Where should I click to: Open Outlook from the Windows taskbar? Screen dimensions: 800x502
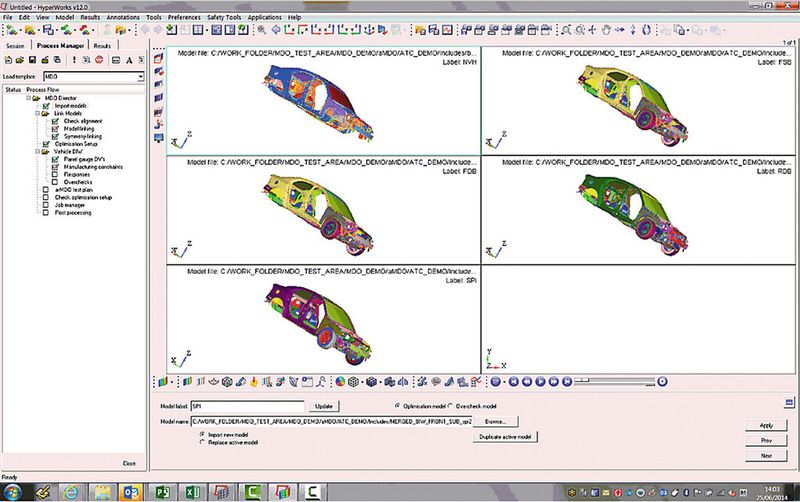click(x=131, y=492)
